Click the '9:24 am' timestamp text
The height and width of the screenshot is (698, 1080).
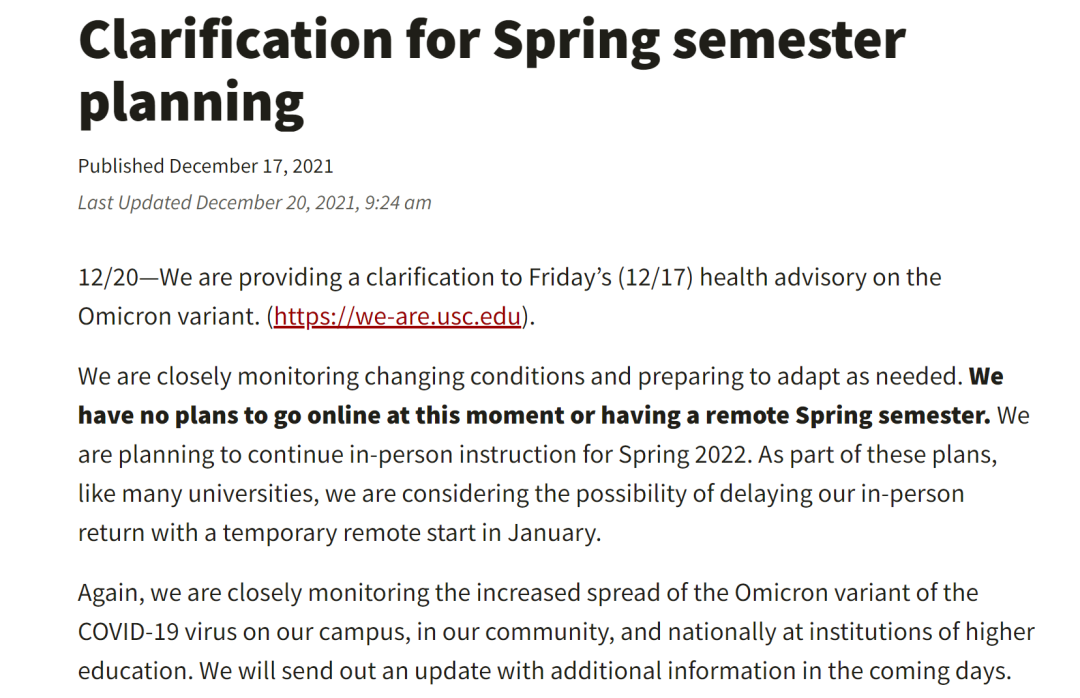398,203
